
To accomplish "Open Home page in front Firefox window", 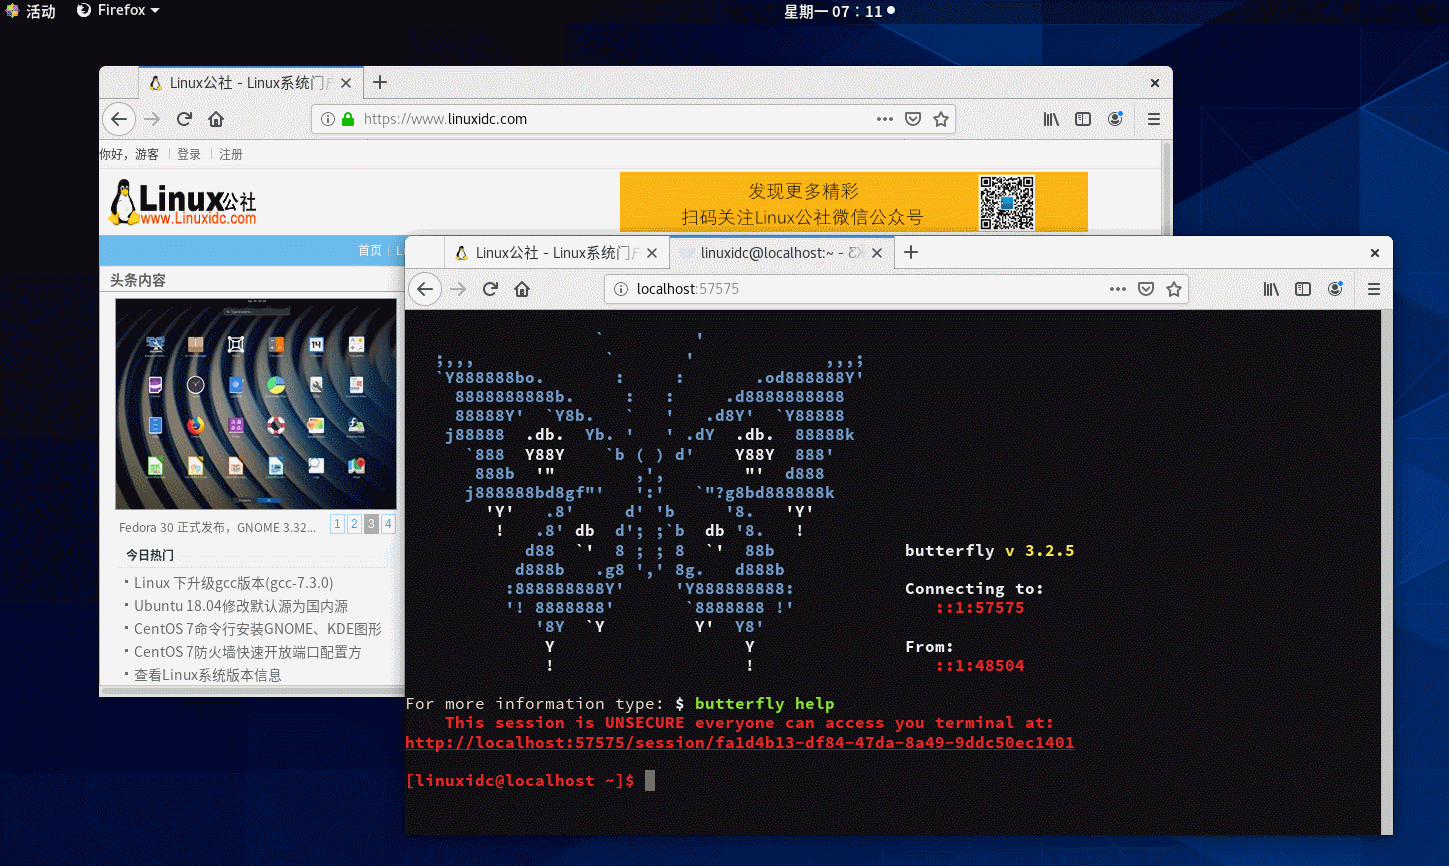I will 522,289.
